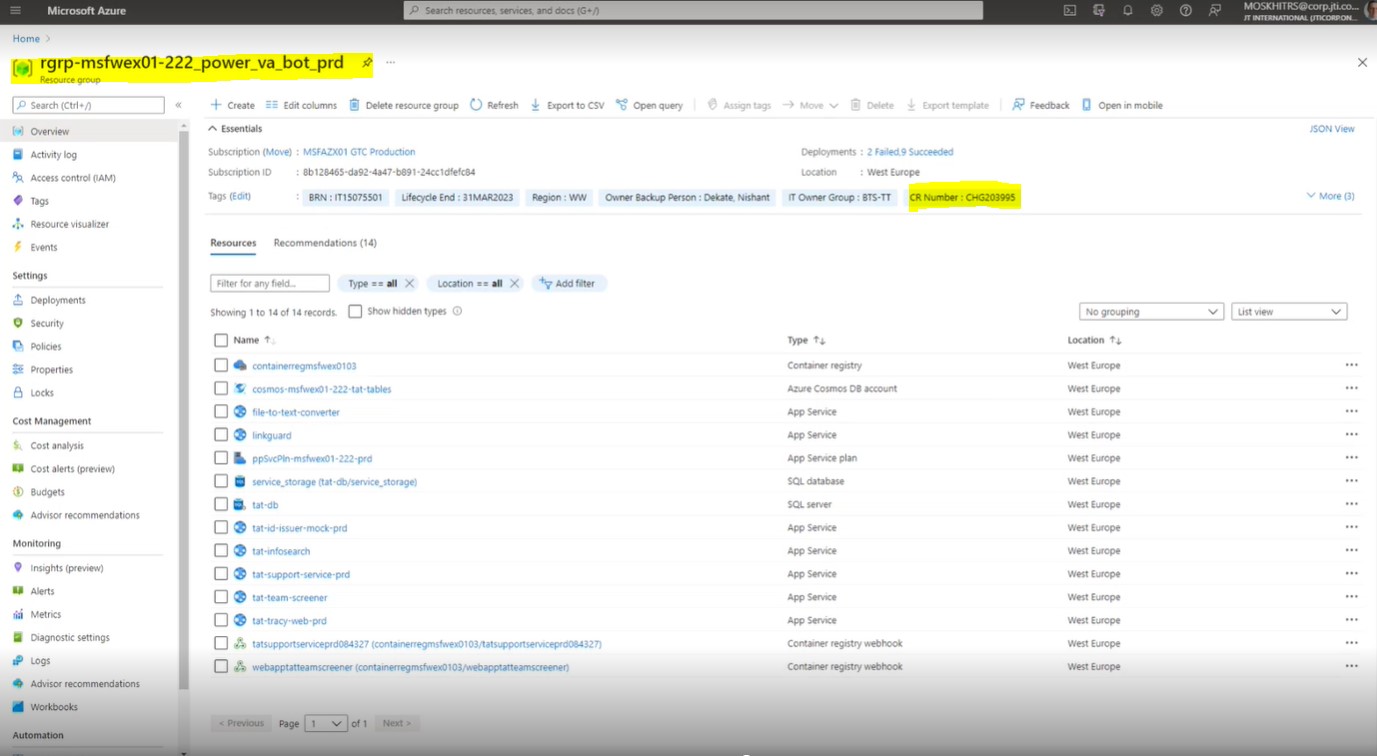Open the 2 Failed,9 Succeeded deployments link
The height and width of the screenshot is (756, 1377).
pos(910,152)
